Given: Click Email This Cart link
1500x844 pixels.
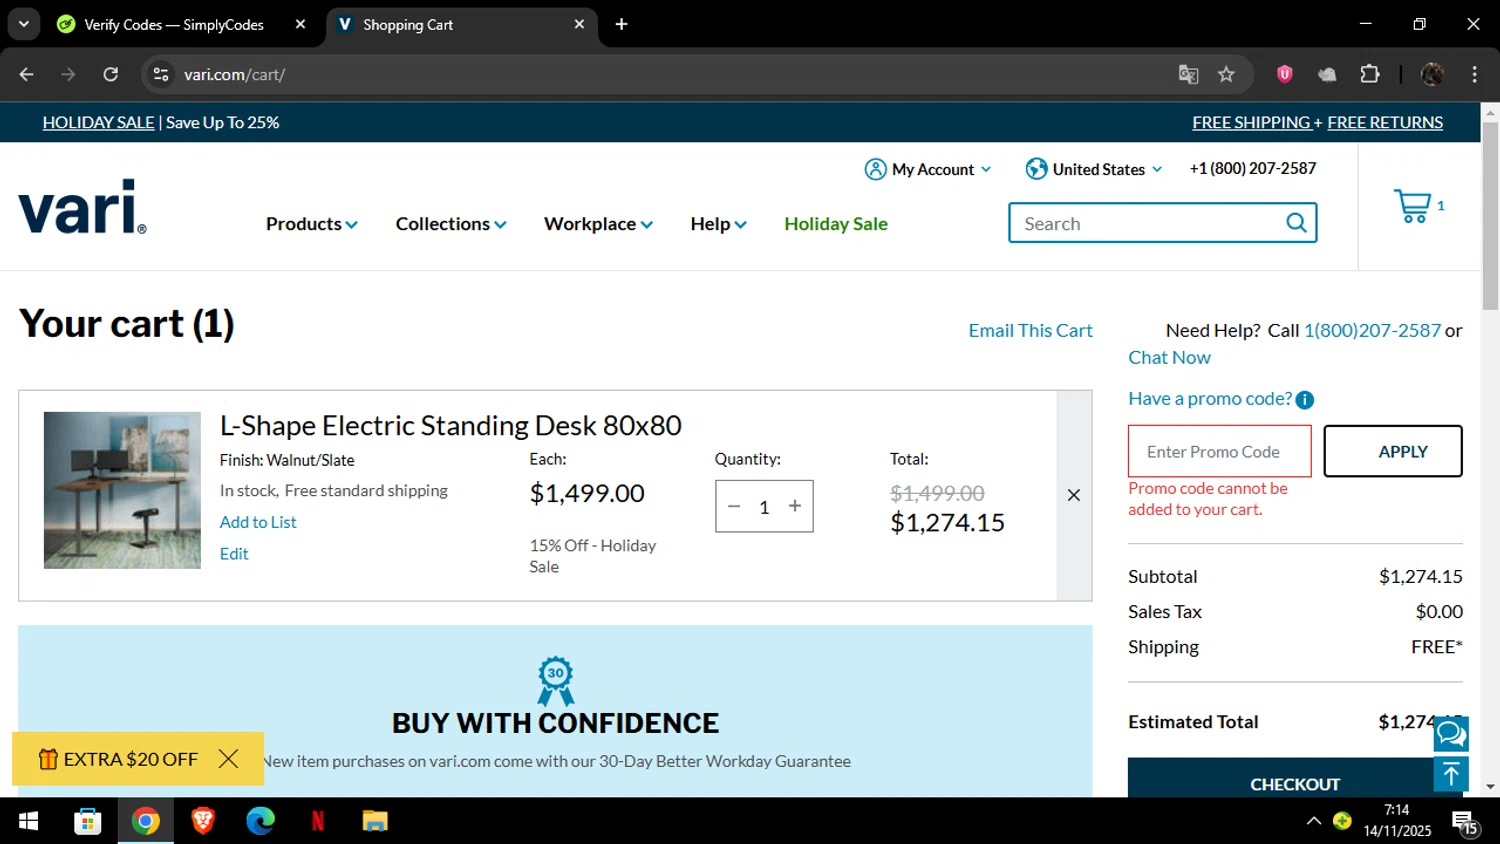Looking at the screenshot, I should [1030, 330].
